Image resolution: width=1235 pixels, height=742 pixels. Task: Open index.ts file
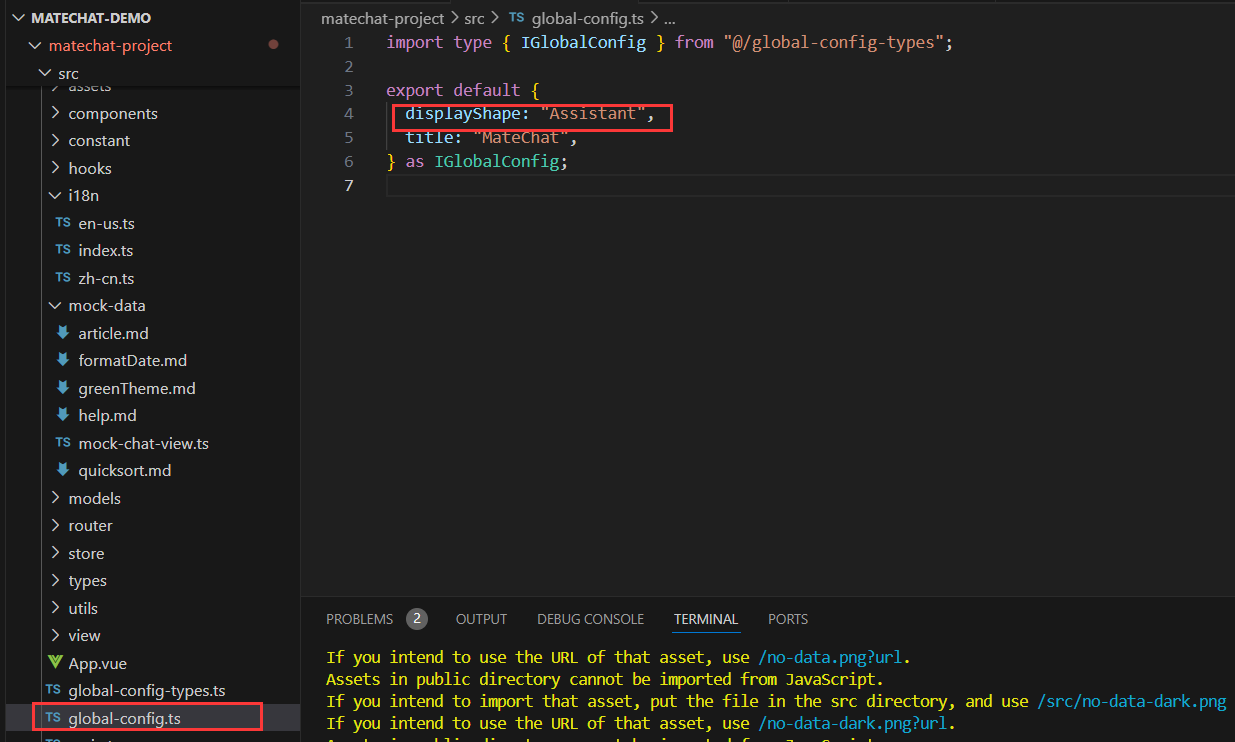[x=105, y=250]
